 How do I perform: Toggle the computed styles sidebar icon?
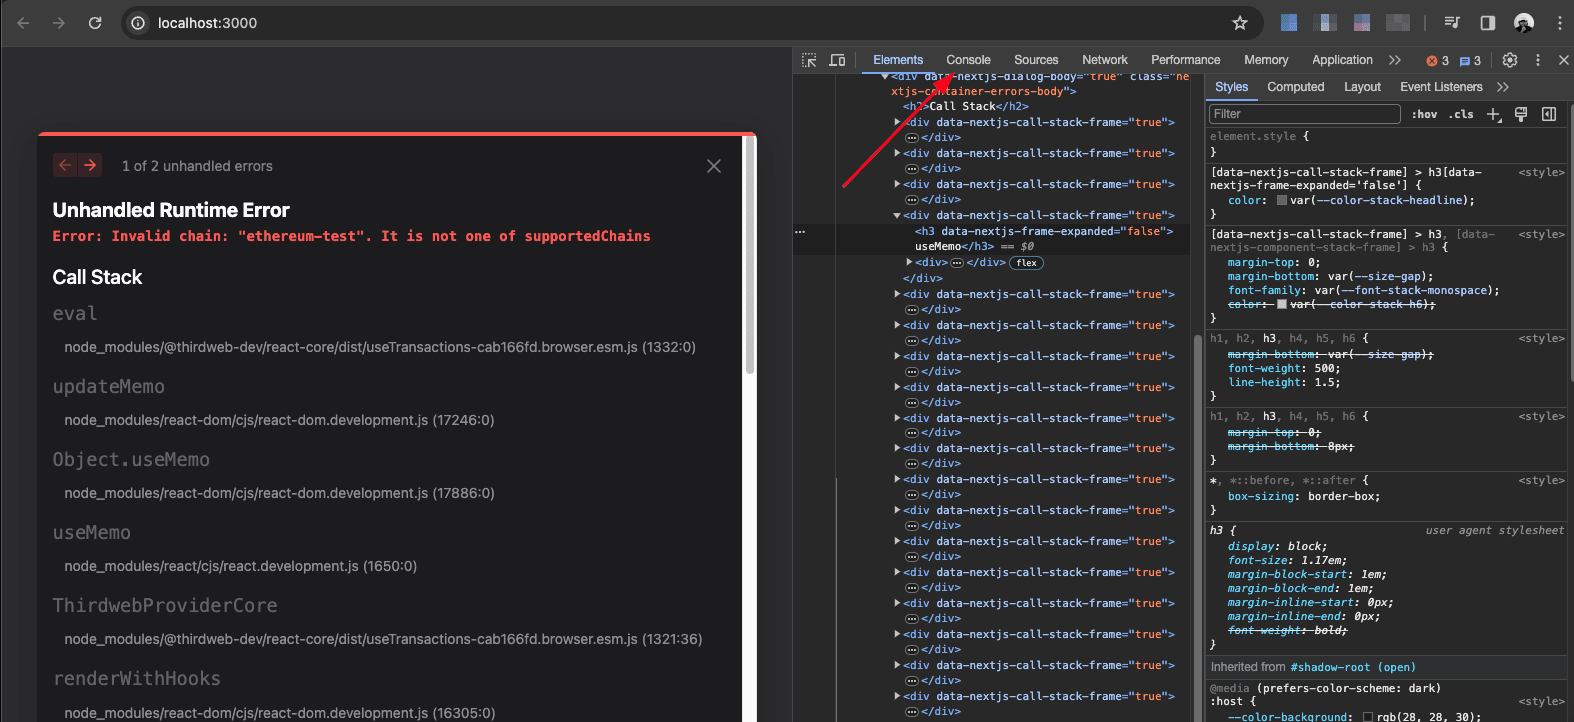pyautogui.click(x=1549, y=114)
